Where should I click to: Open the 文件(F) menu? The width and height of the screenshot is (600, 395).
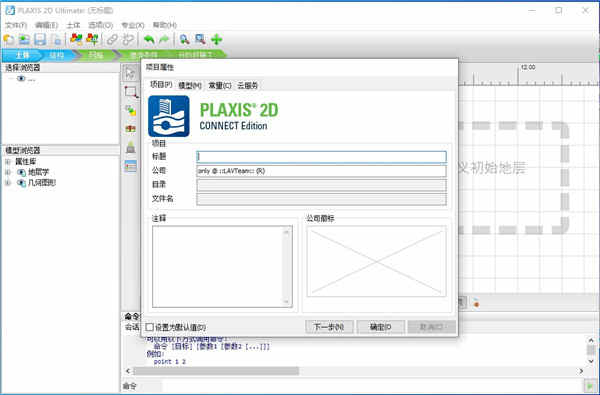(16, 25)
